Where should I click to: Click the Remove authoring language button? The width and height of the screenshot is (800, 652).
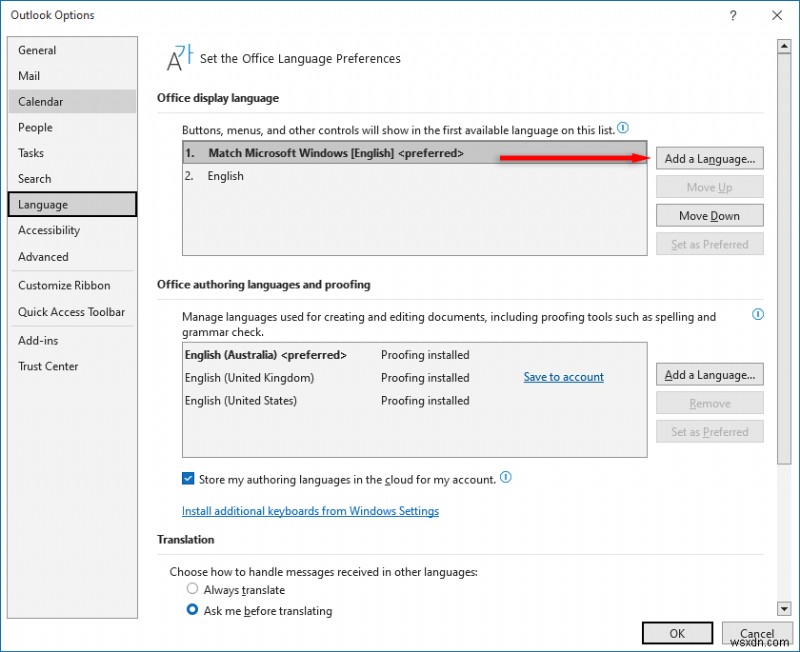pos(709,404)
